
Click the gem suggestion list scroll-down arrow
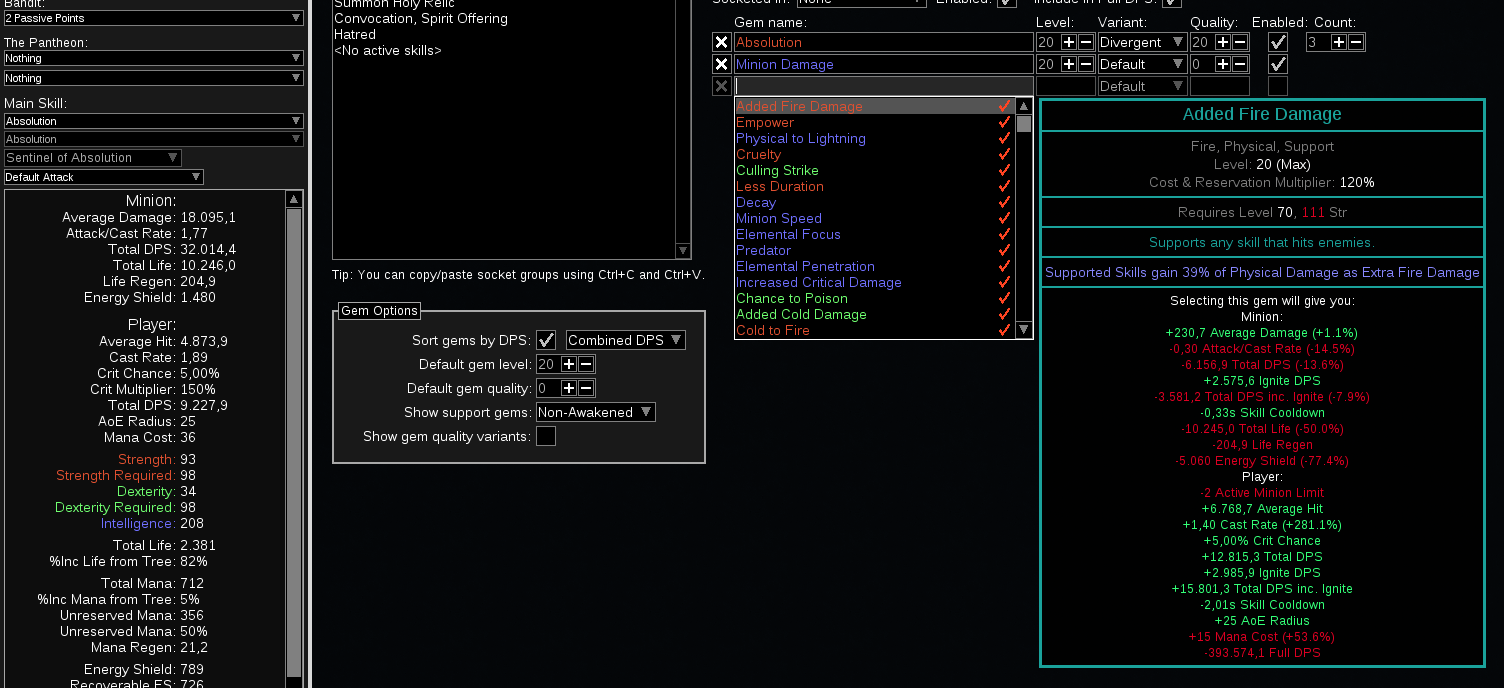pyautogui.click(x=1024, y=329)
